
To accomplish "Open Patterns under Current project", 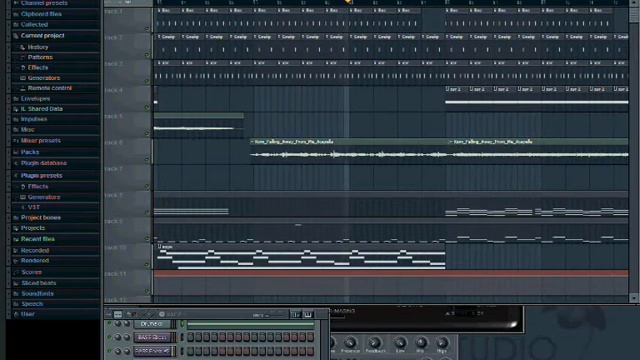I will pos(40,58).
